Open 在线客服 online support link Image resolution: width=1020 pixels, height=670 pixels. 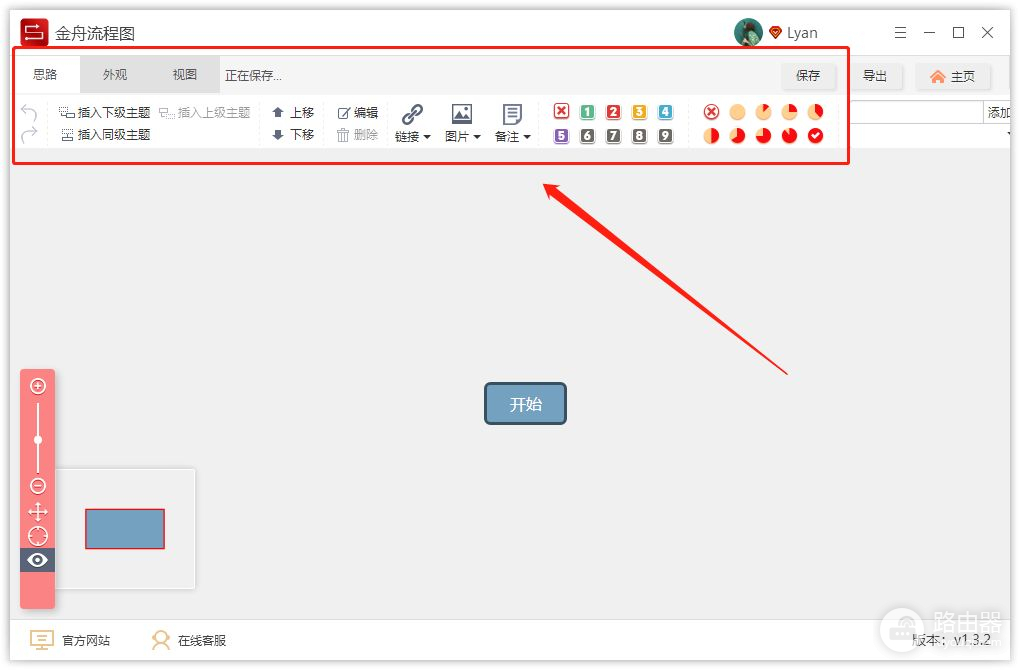pos(189,640)
